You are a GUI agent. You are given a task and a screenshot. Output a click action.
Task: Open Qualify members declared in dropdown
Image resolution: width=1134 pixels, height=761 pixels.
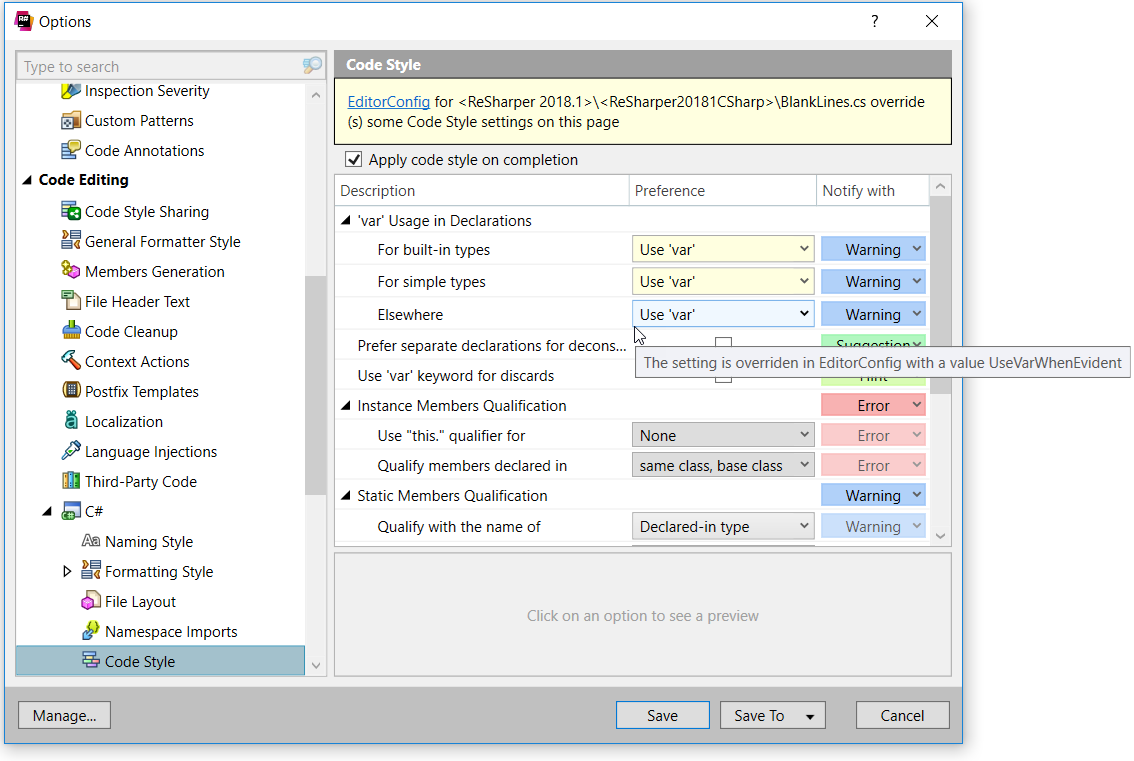[722, 466]
